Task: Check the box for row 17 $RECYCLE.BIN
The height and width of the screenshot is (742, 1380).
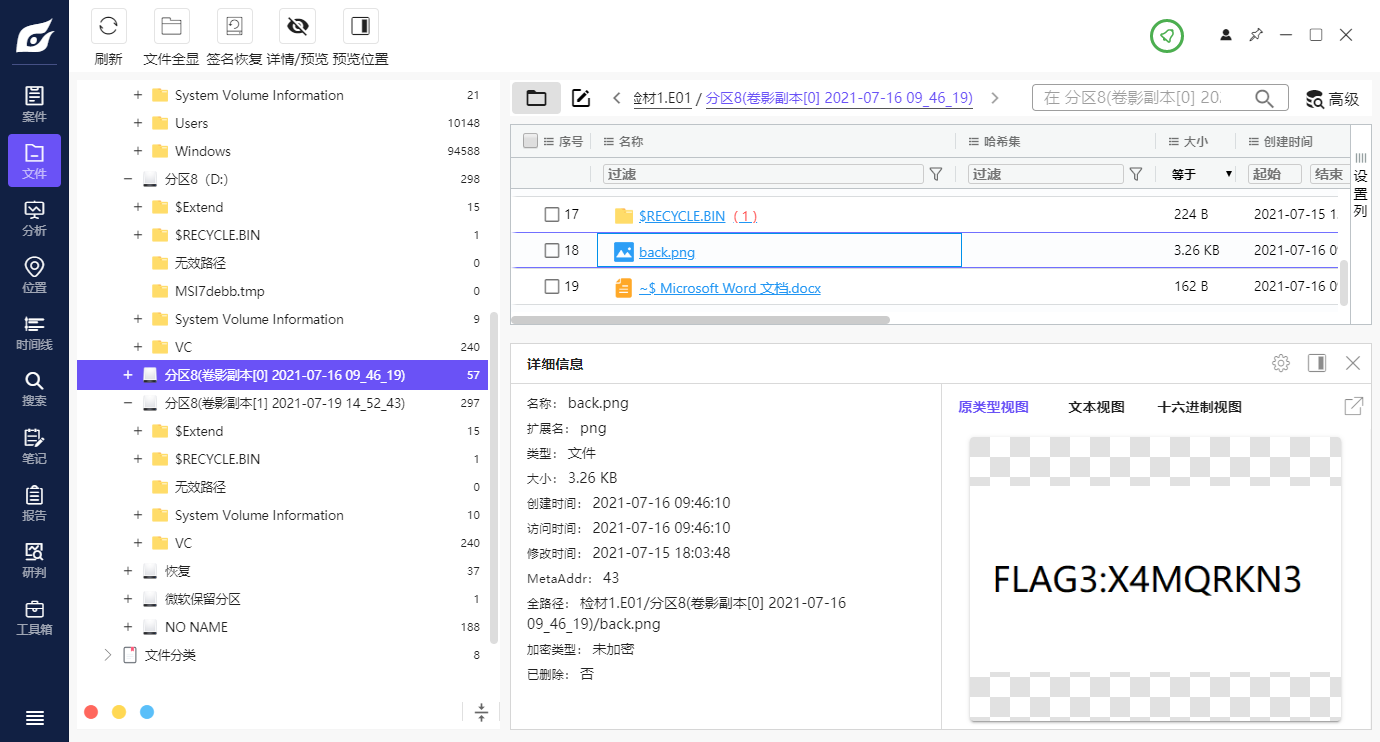Action: (x=551, y=215)
